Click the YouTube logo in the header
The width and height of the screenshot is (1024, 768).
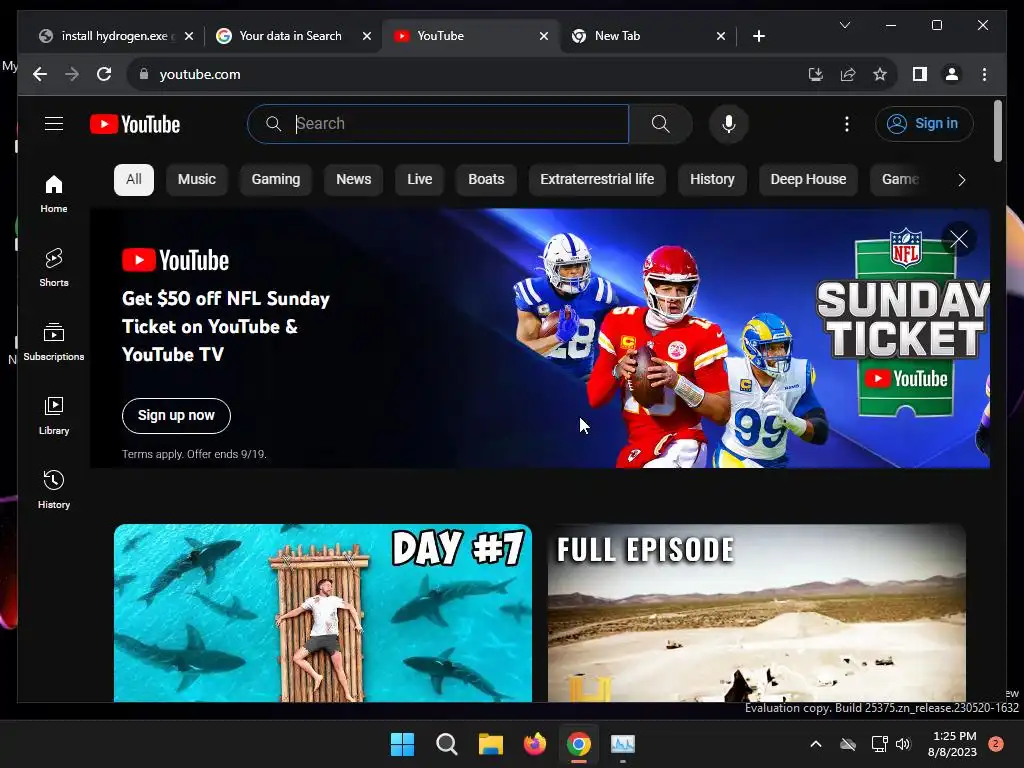[x=135, y=124]
